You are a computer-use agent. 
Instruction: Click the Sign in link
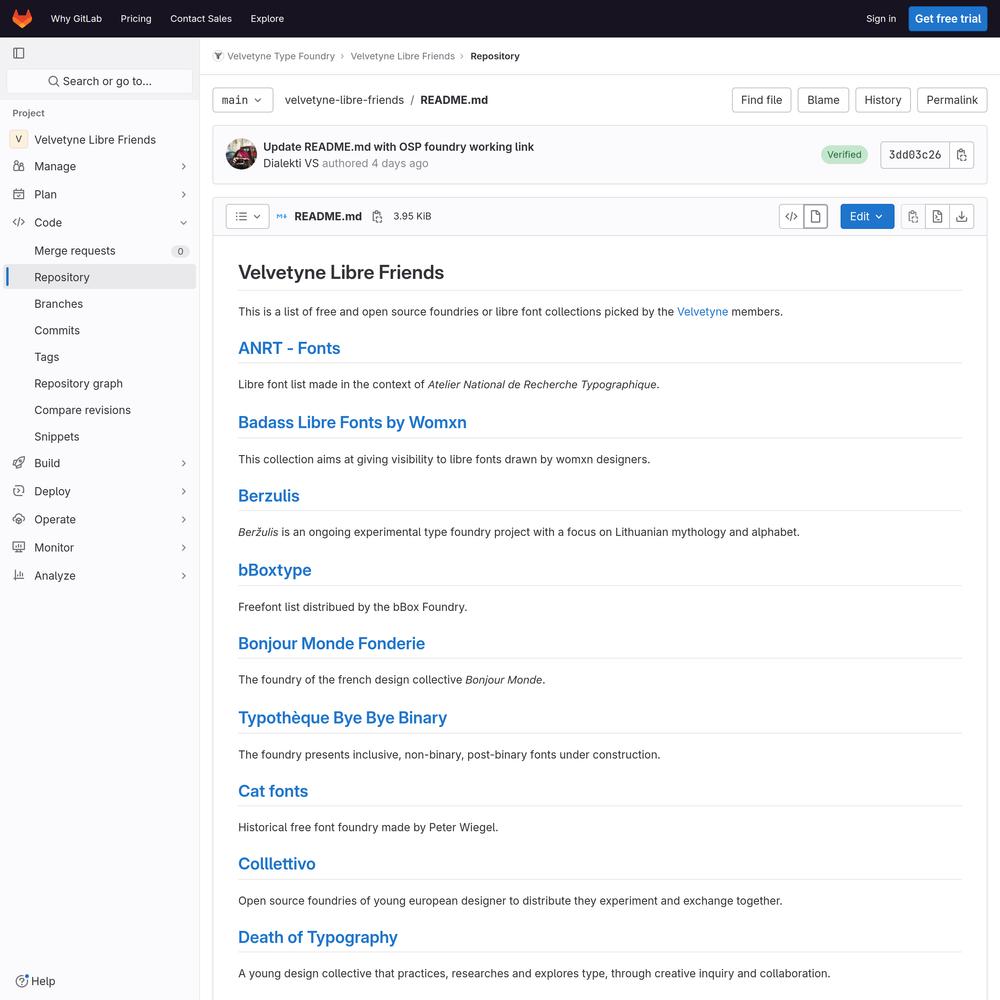881,18
